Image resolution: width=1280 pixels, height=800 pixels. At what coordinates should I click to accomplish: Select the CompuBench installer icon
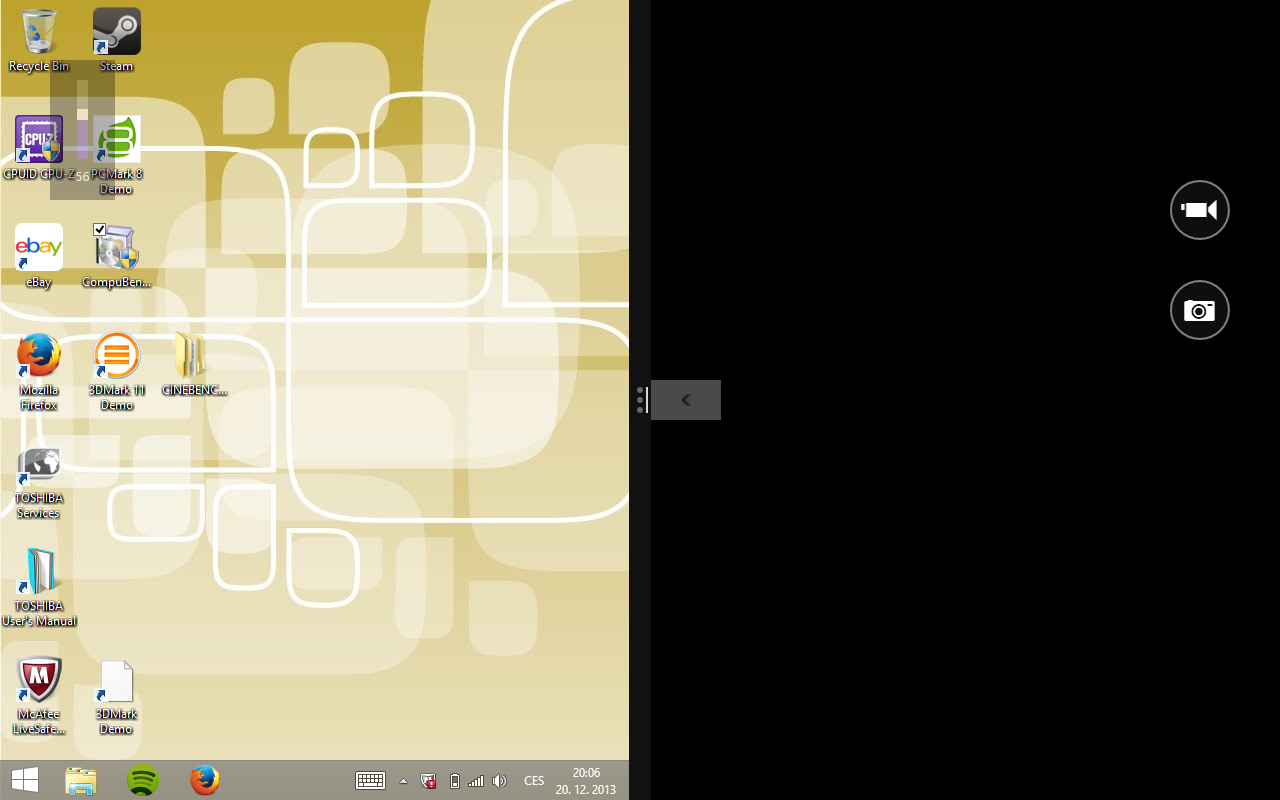click(x=116, y=256)
